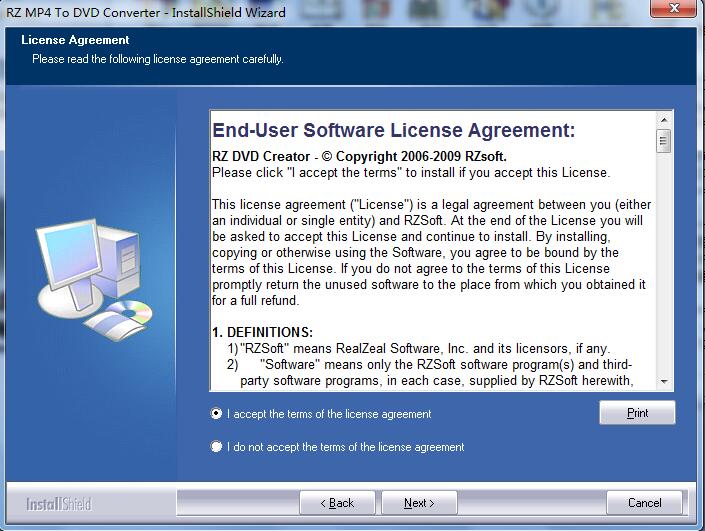Image resolution: width=705 pixels, height=531 pixels.
Task: Proceed with the Next button
Action: (419, 503)
